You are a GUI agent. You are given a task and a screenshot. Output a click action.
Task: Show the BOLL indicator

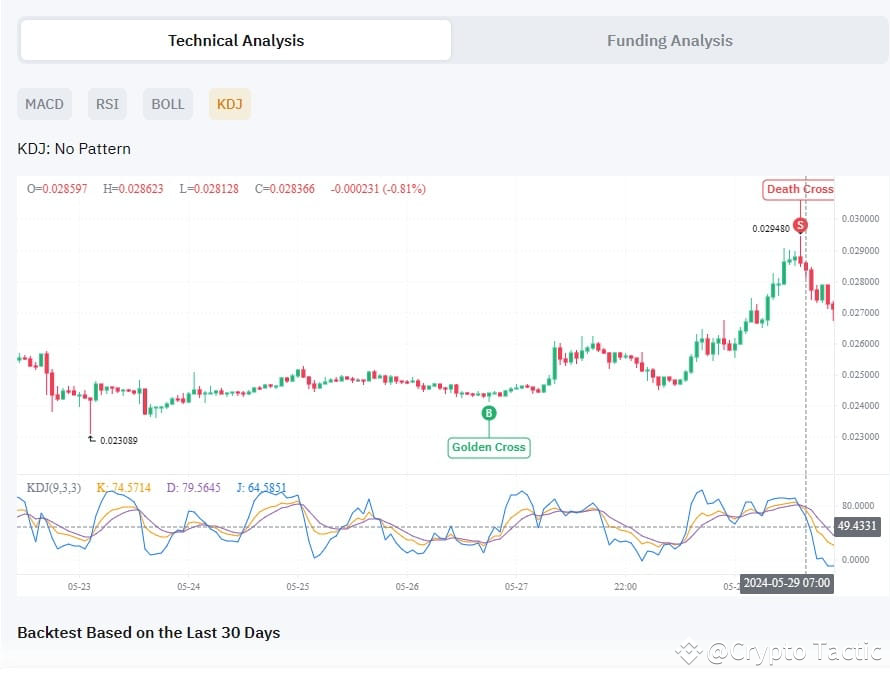(x=168, y=104)
